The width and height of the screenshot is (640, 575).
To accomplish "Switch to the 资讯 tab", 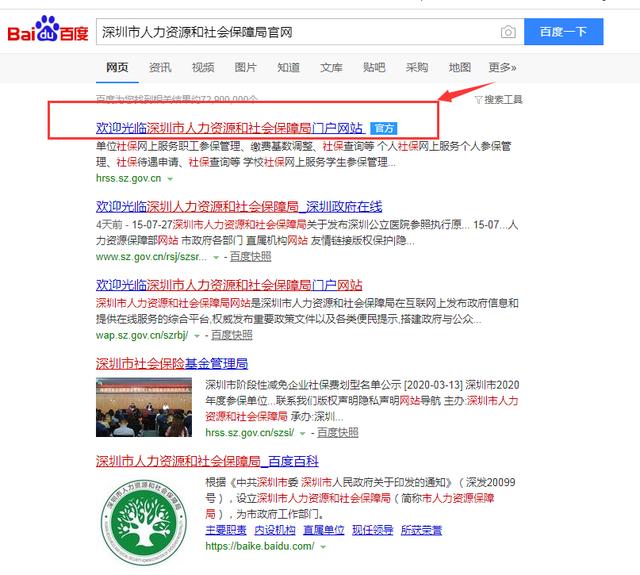I will click(x=160, y=67).
